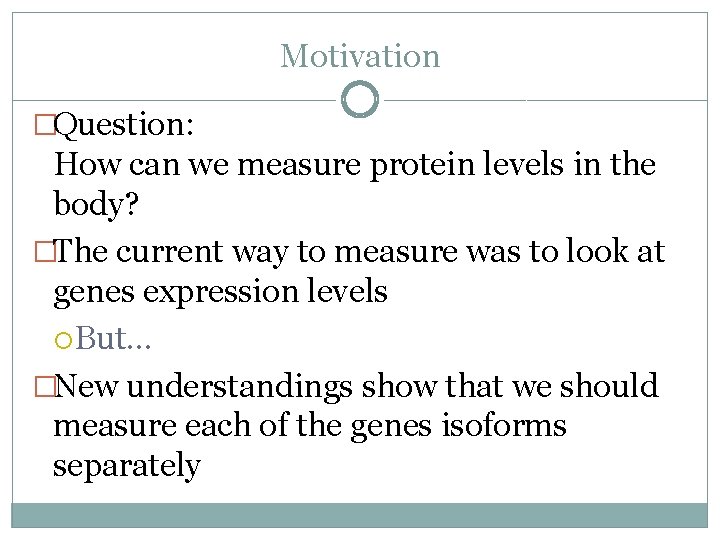
Task: Click the word "separately"
Action: coord(127,466)
